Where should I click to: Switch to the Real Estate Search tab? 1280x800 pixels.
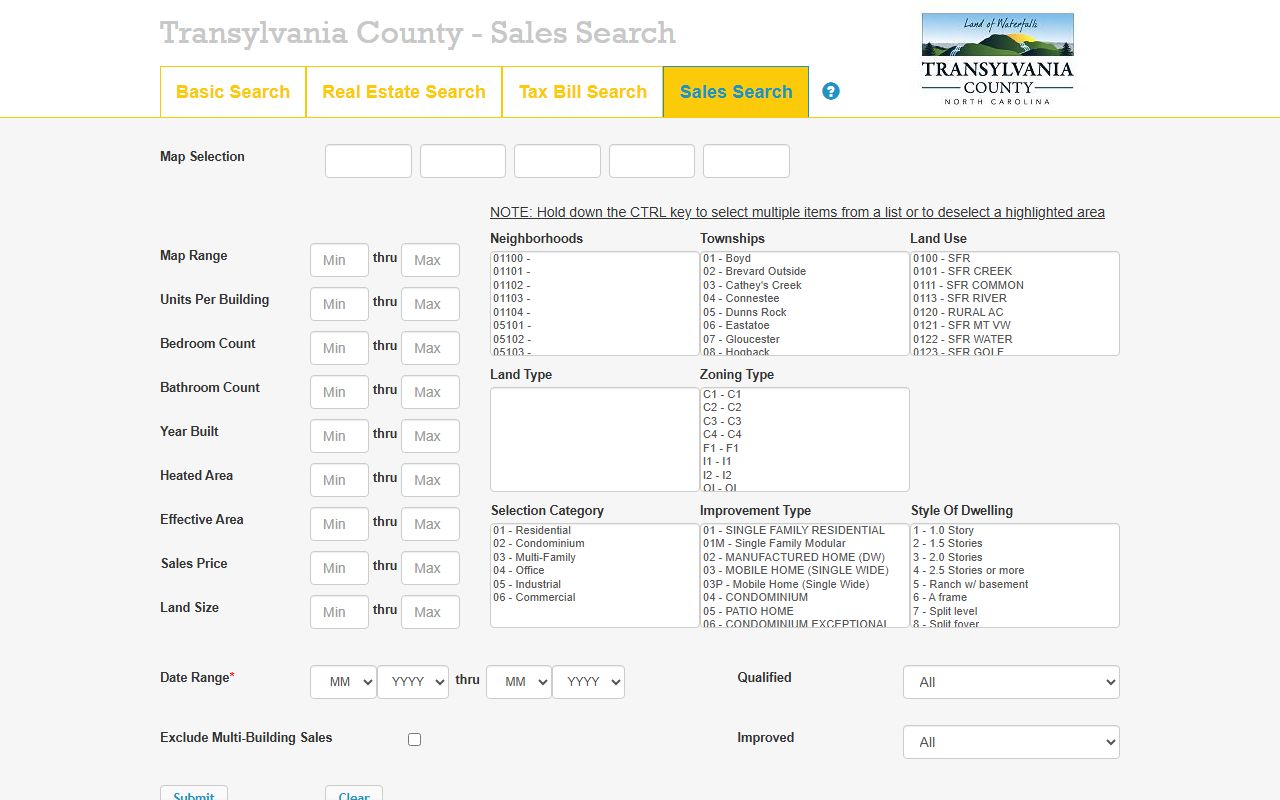pos(404,92)
